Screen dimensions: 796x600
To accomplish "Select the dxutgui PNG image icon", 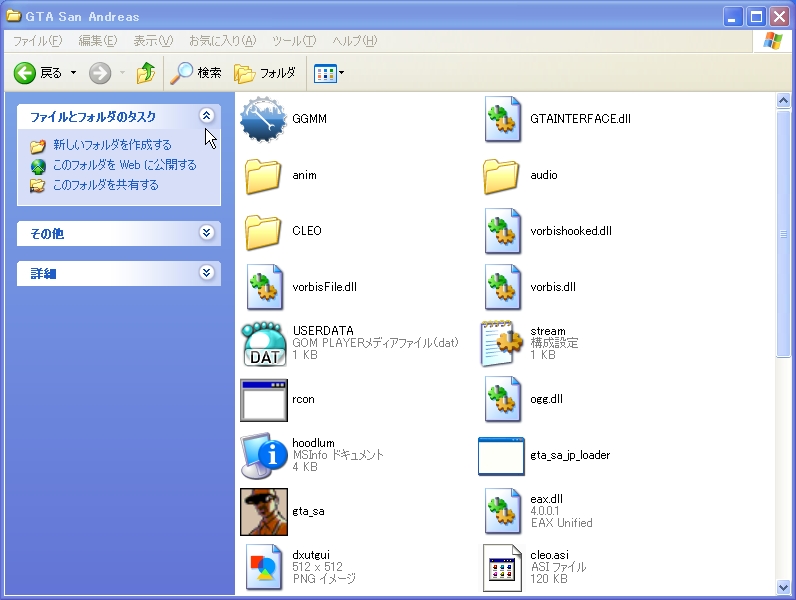I will click(x=264, y=568).
